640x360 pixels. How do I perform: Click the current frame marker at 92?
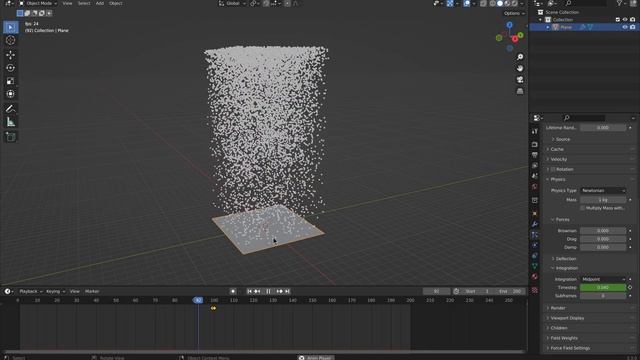click(198, 300)
